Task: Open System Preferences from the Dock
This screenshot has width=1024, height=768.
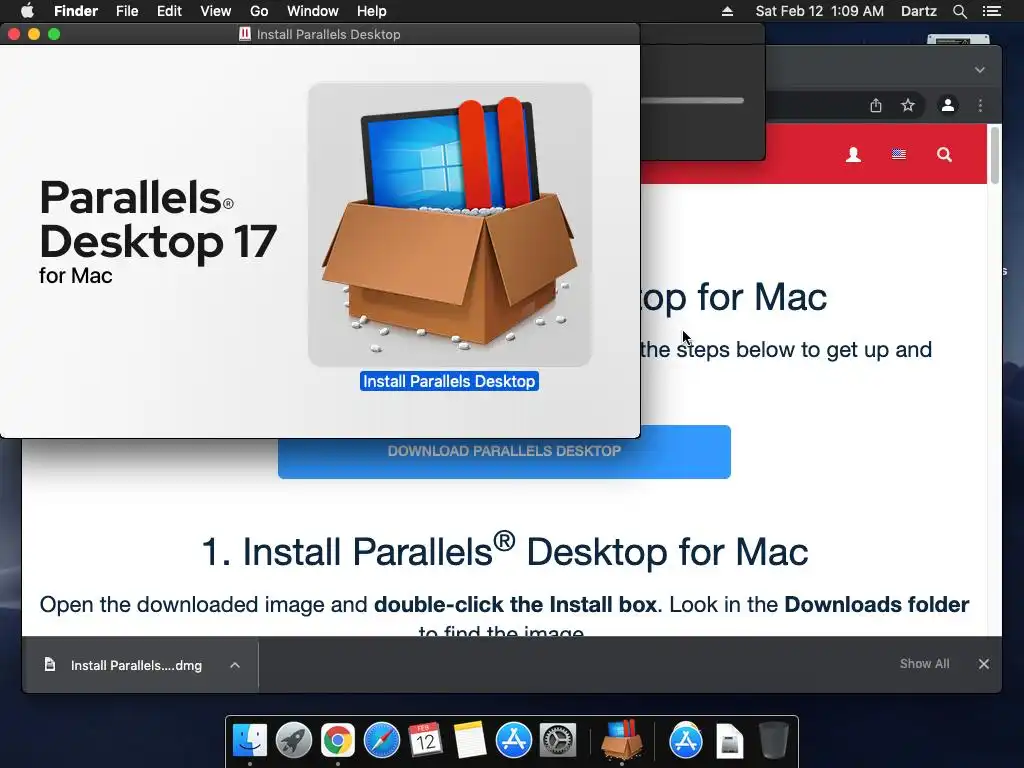Action: point(558,741)
